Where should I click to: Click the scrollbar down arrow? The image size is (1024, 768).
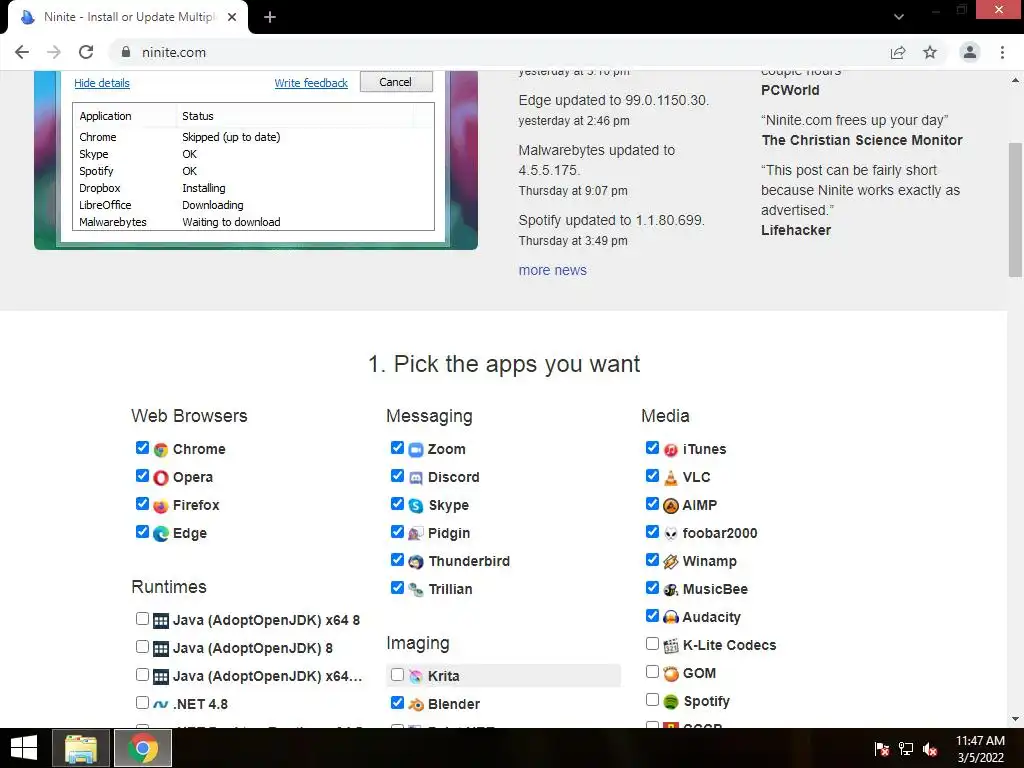1015,719
